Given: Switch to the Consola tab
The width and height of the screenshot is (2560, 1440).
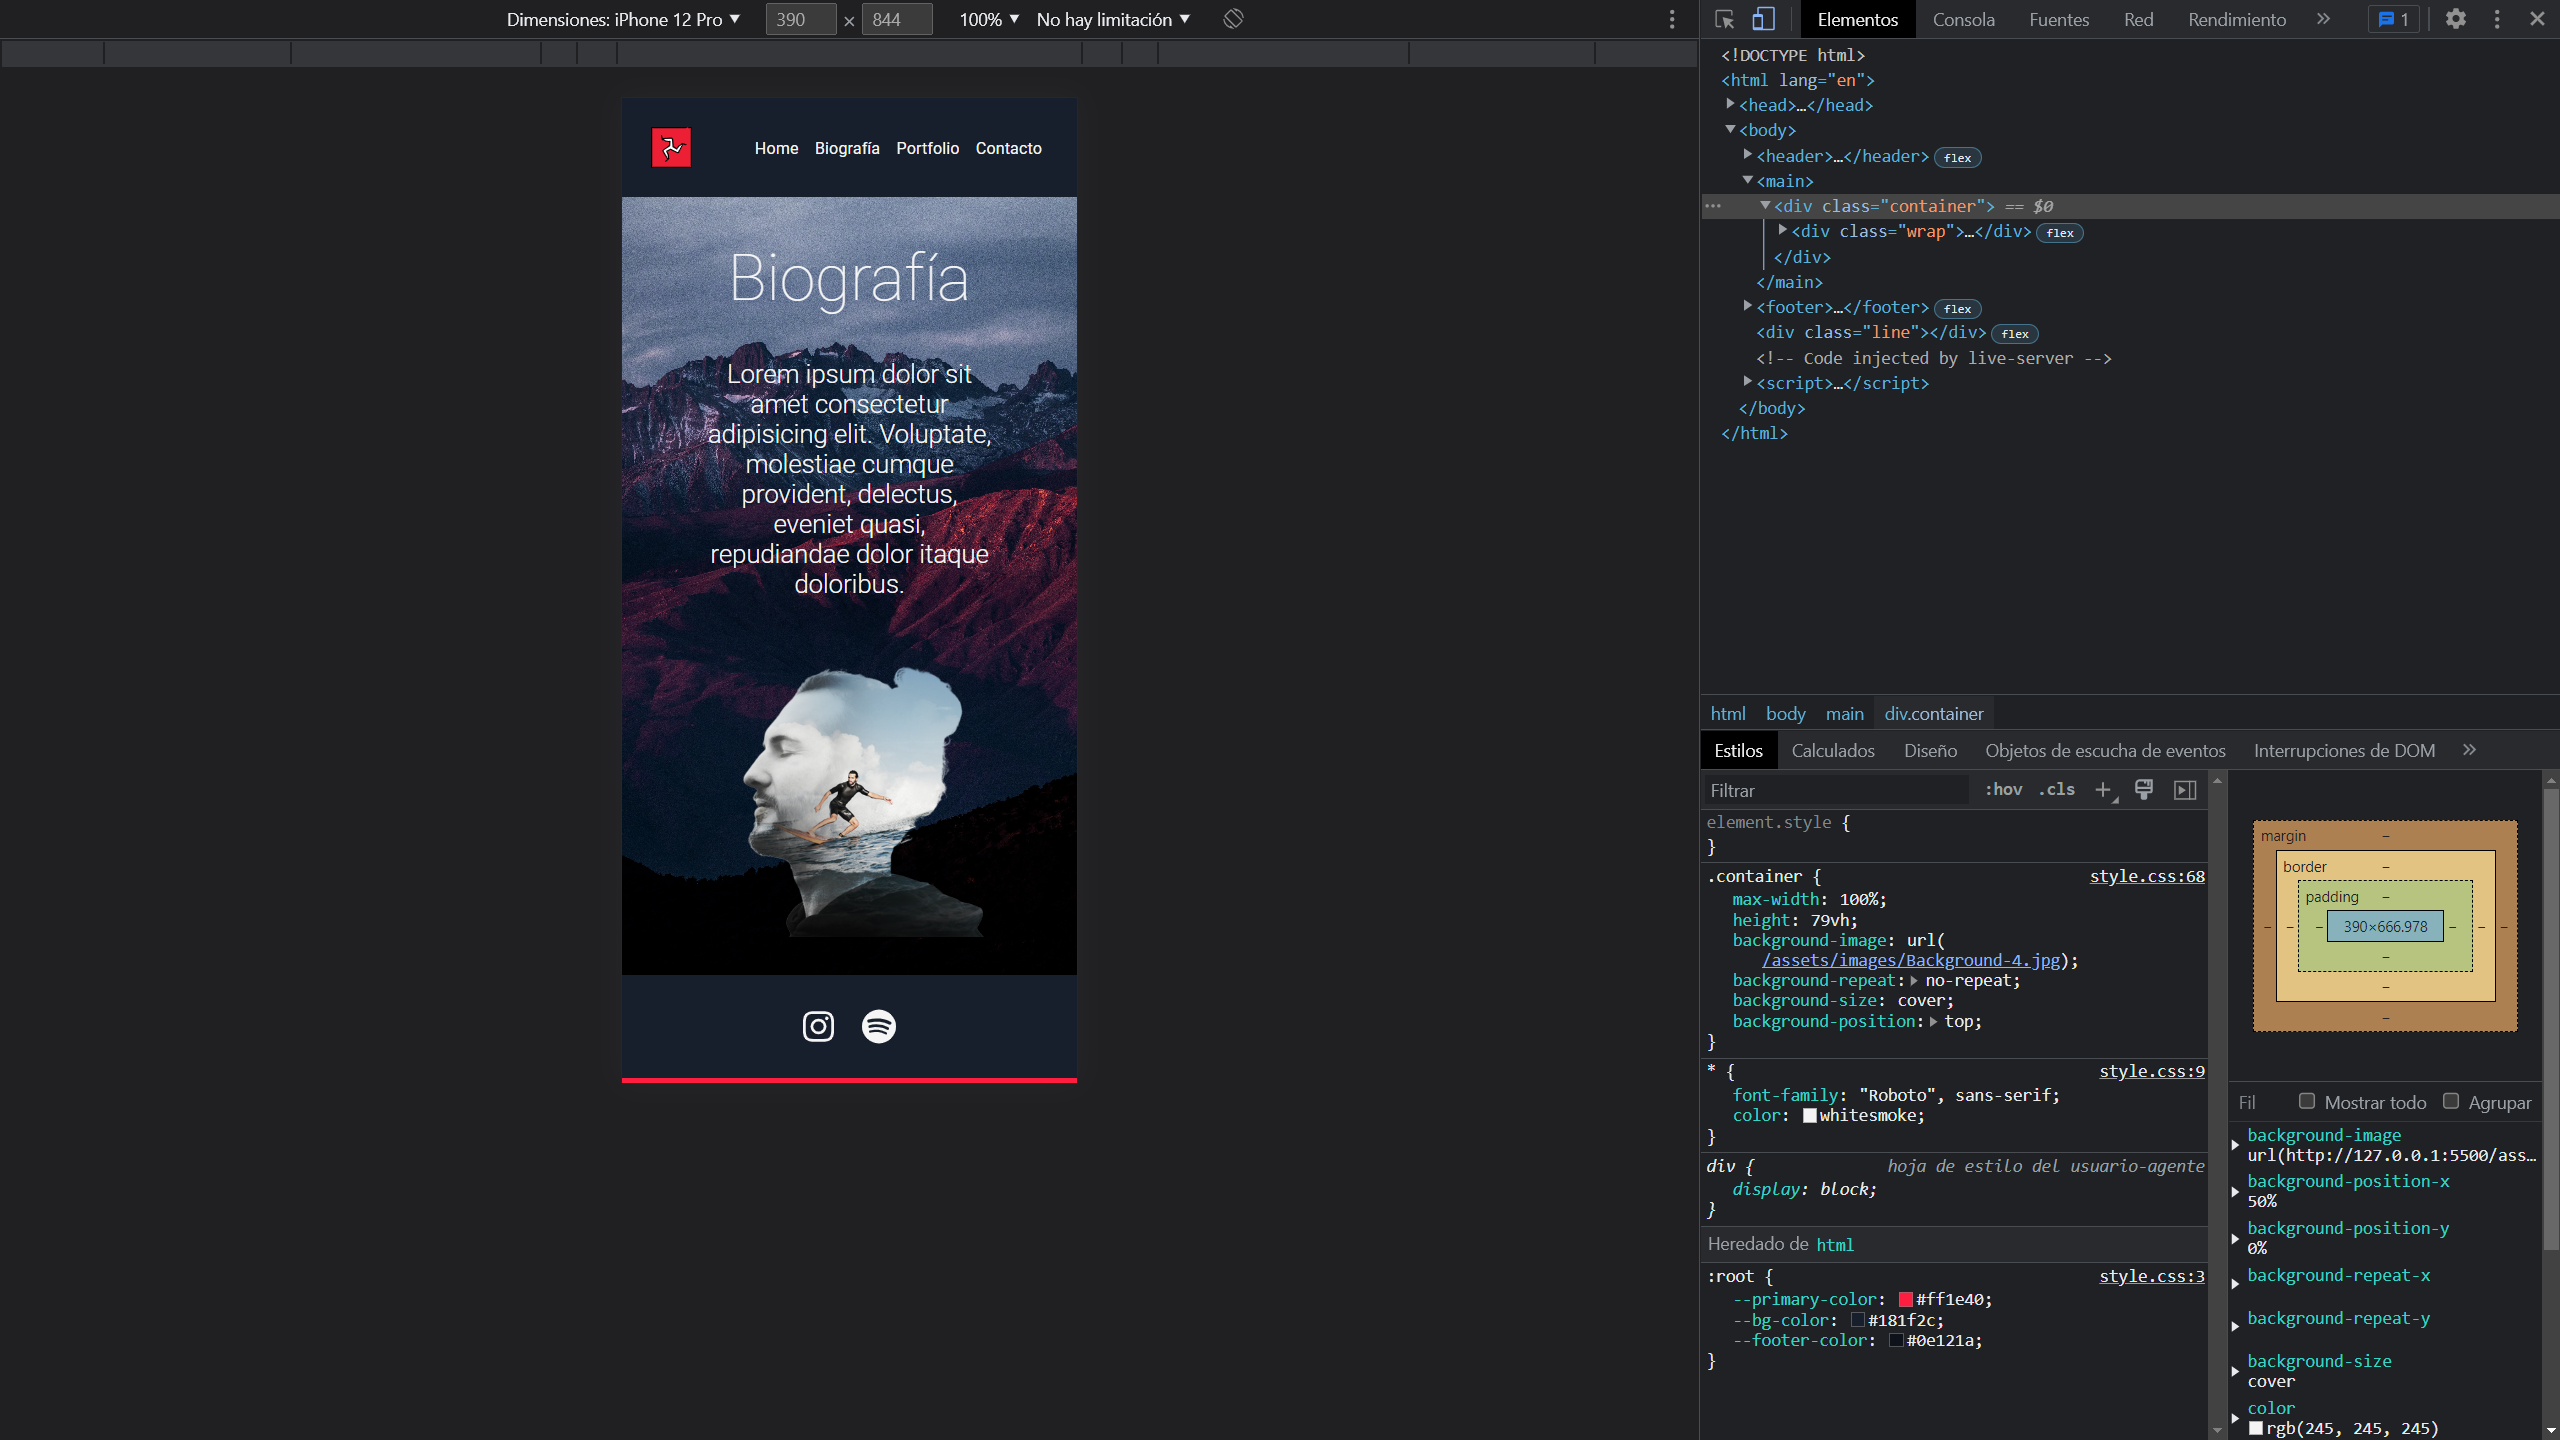Looking at the screenshot, I should tap(1963, 19).
